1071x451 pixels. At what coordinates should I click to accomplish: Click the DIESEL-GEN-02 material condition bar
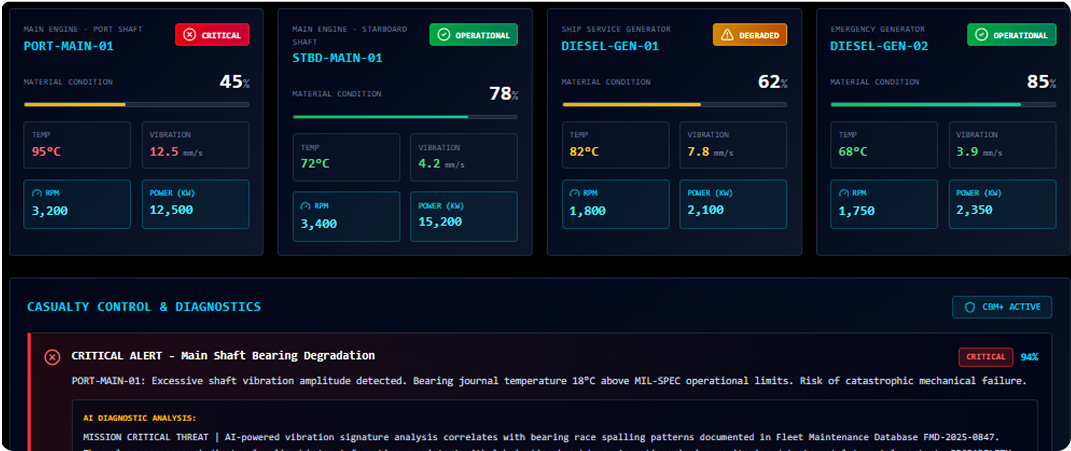coord(943,104)
